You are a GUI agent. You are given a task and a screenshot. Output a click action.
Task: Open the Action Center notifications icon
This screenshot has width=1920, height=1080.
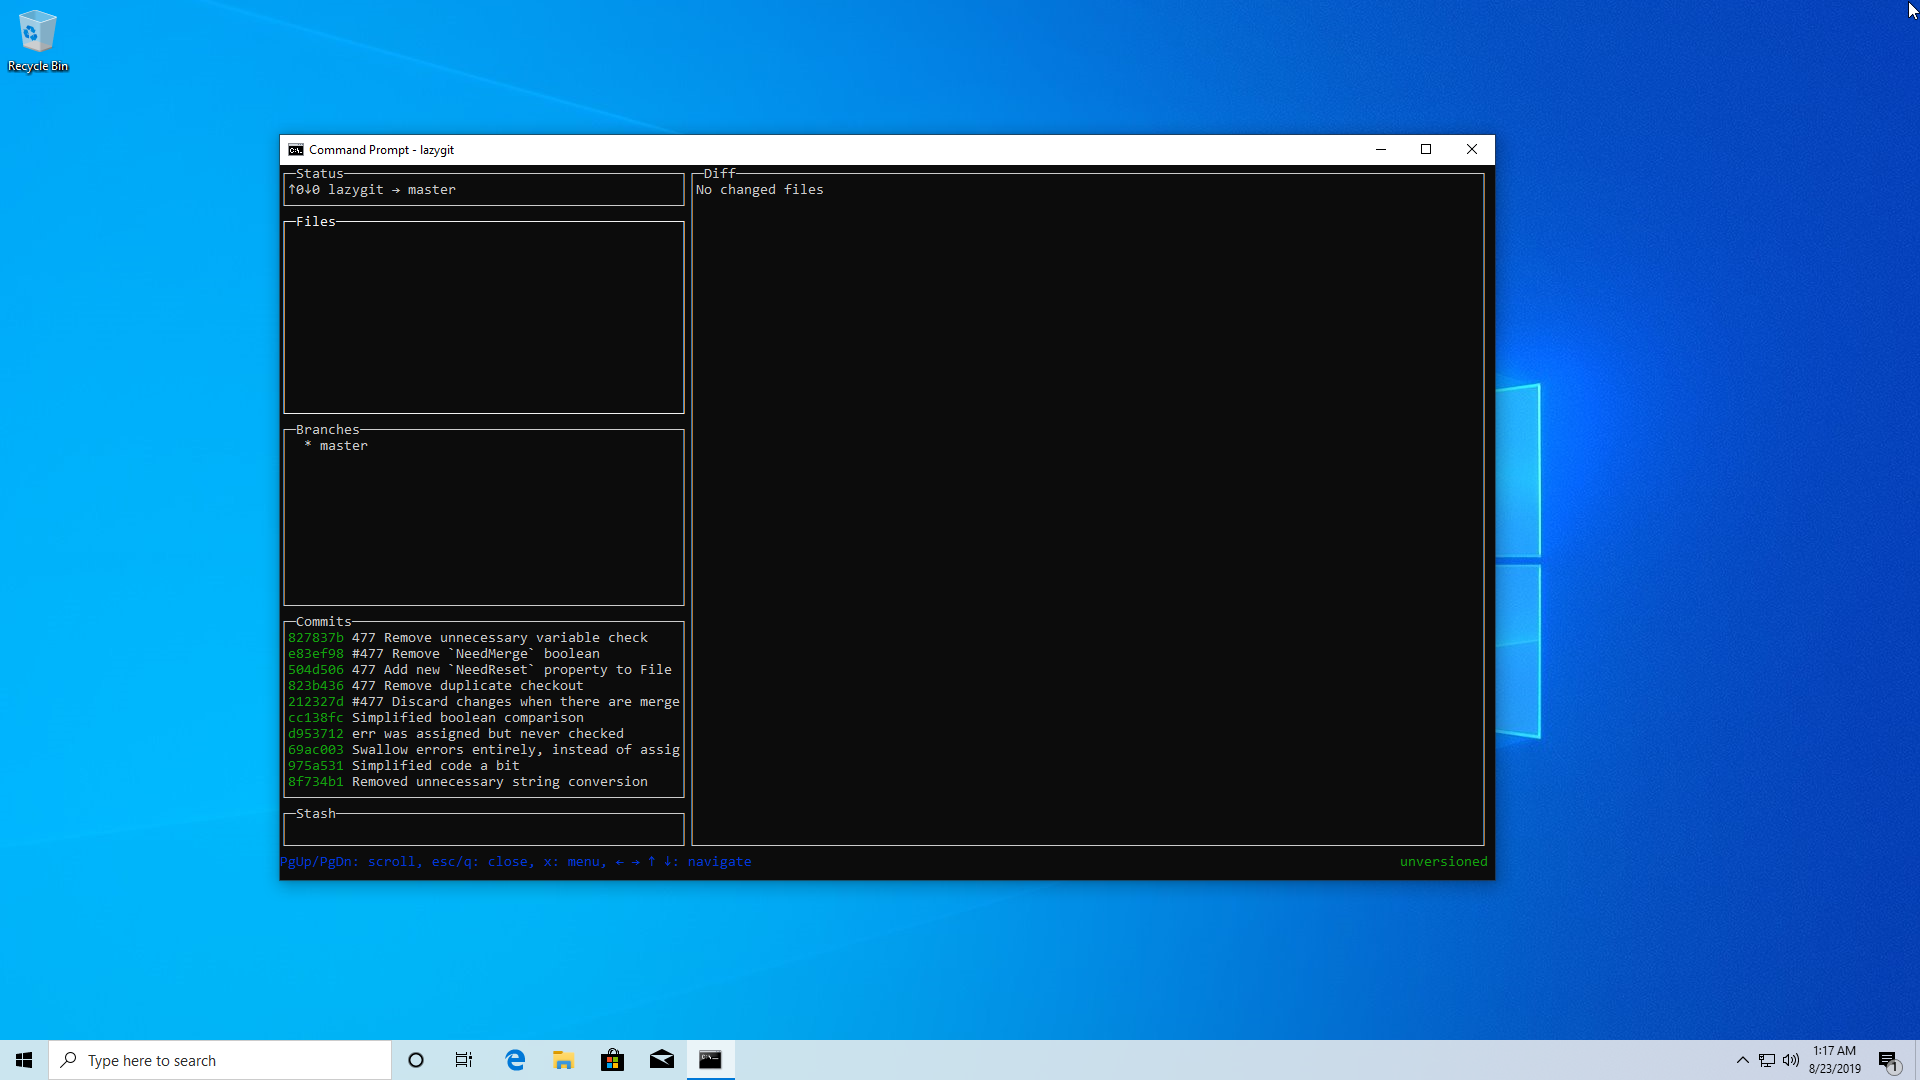click(1889, 1060)
